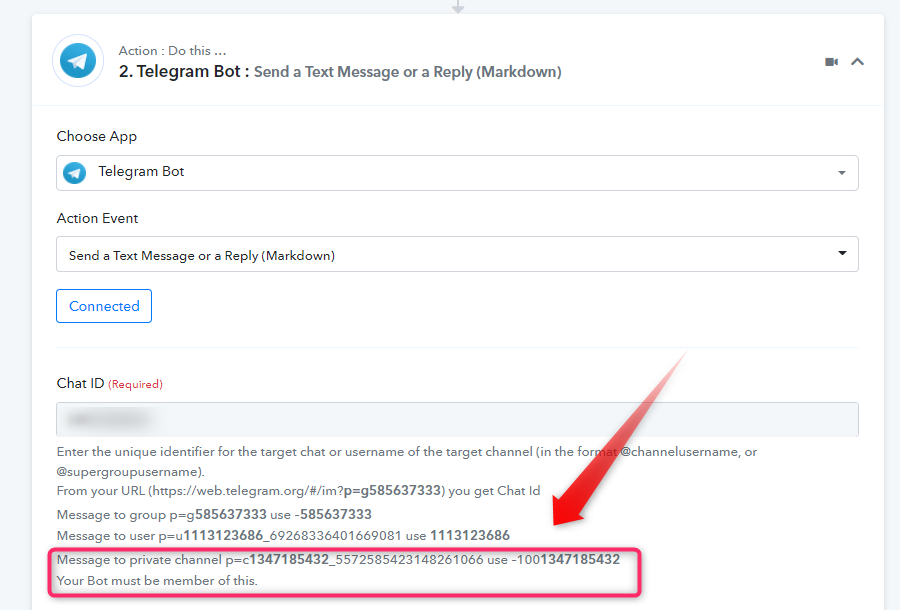Click 'Your Bot must be member of this.' text
Image resolution: width=900 pixels, height=610 pixels.
pyautogui.click(x=157, y=581)
